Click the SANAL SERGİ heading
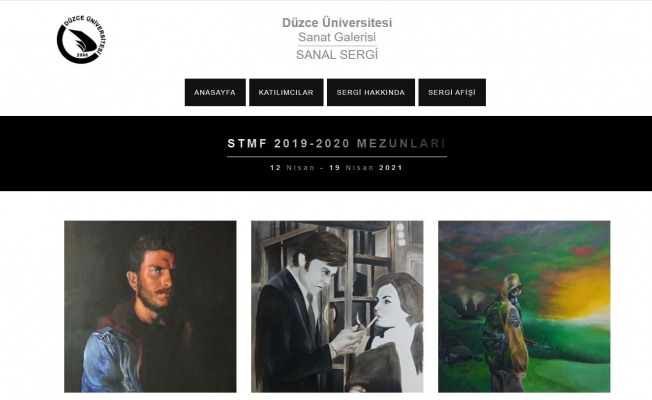 (x=337, y=54)
